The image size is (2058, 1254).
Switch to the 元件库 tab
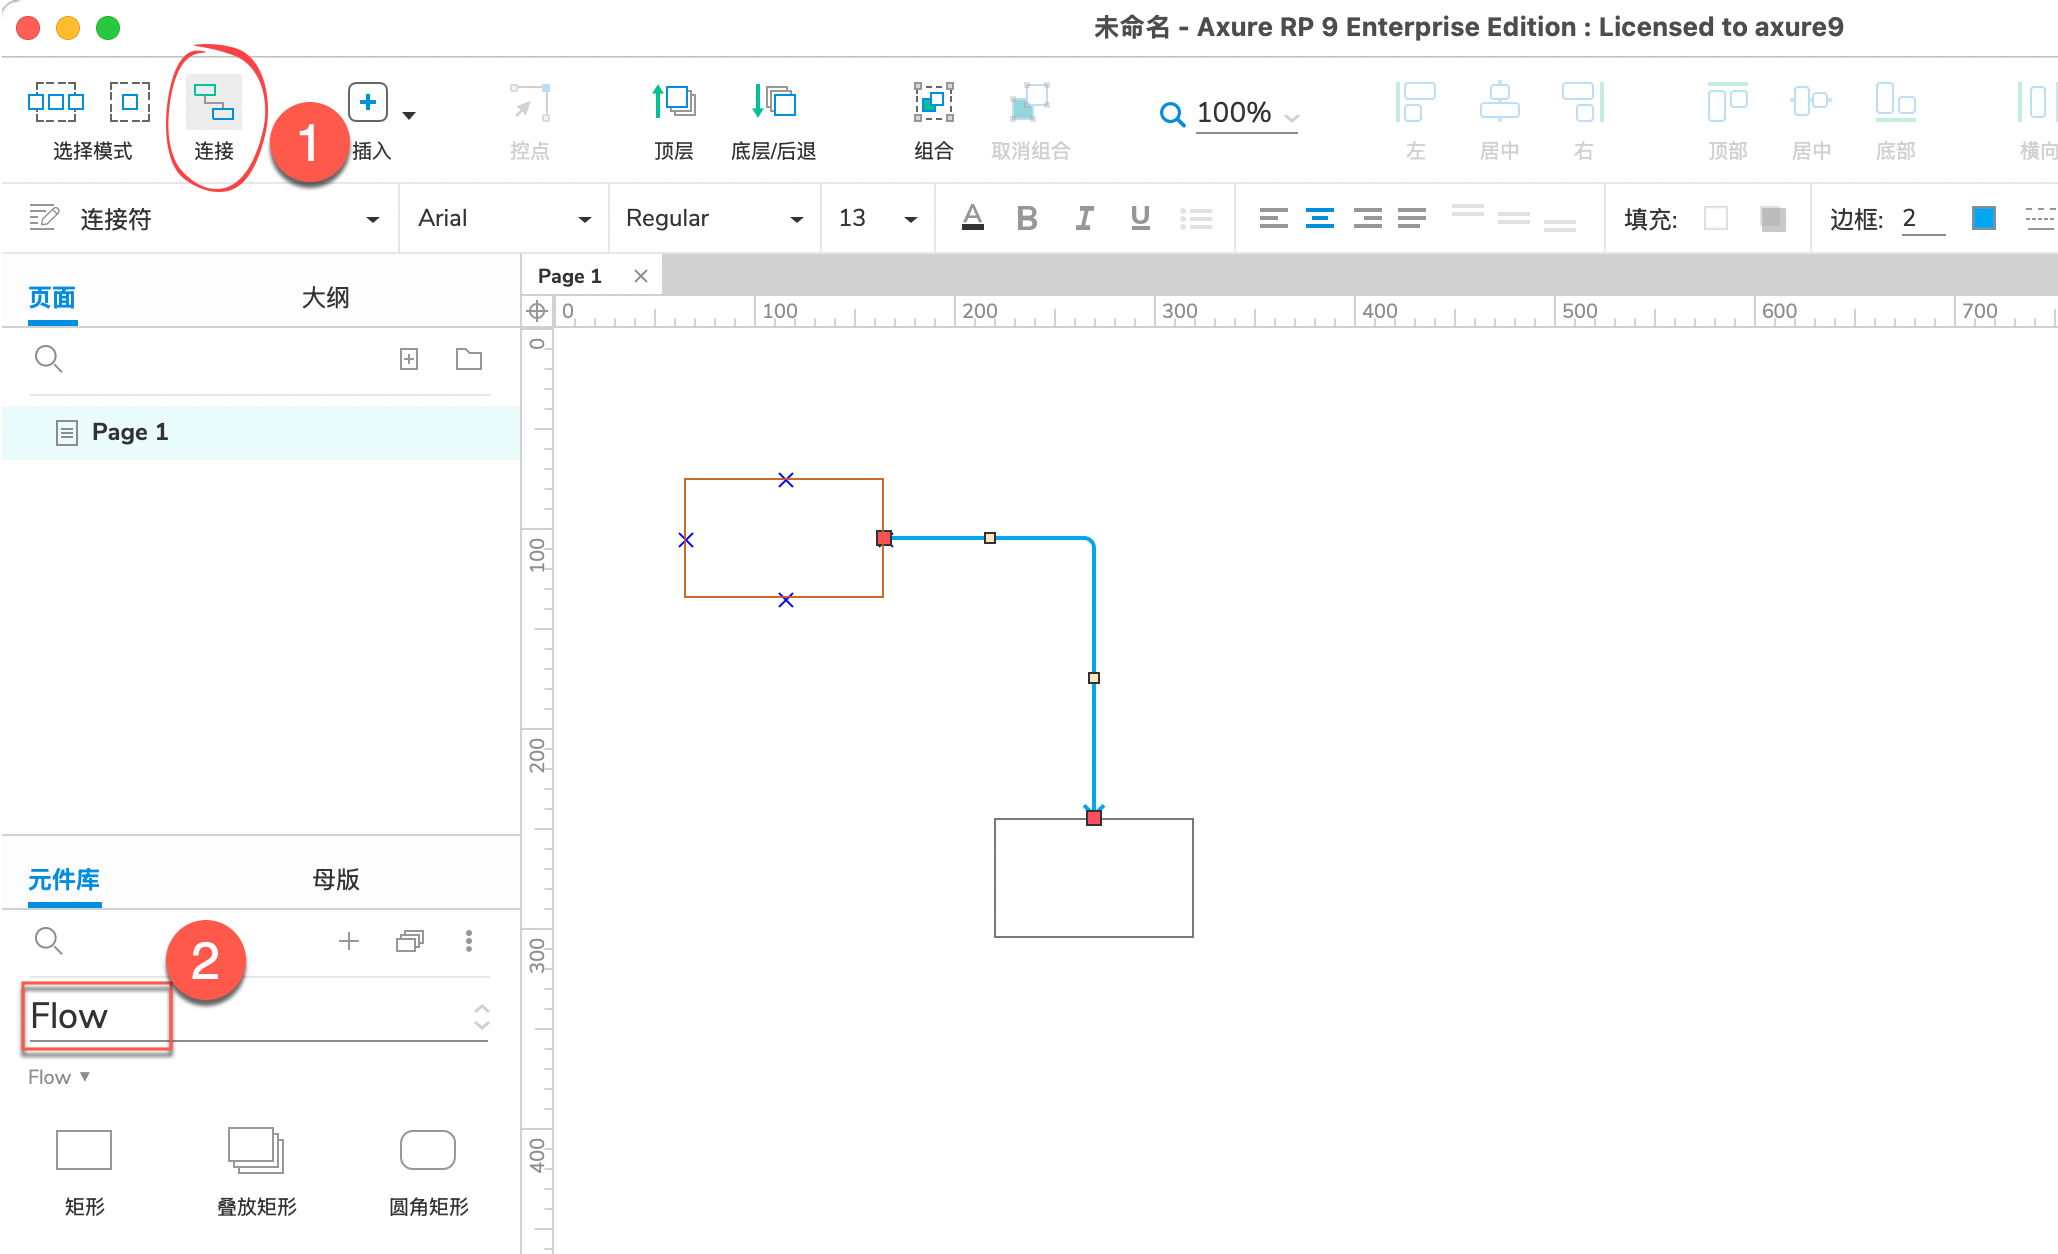point(64,880)
